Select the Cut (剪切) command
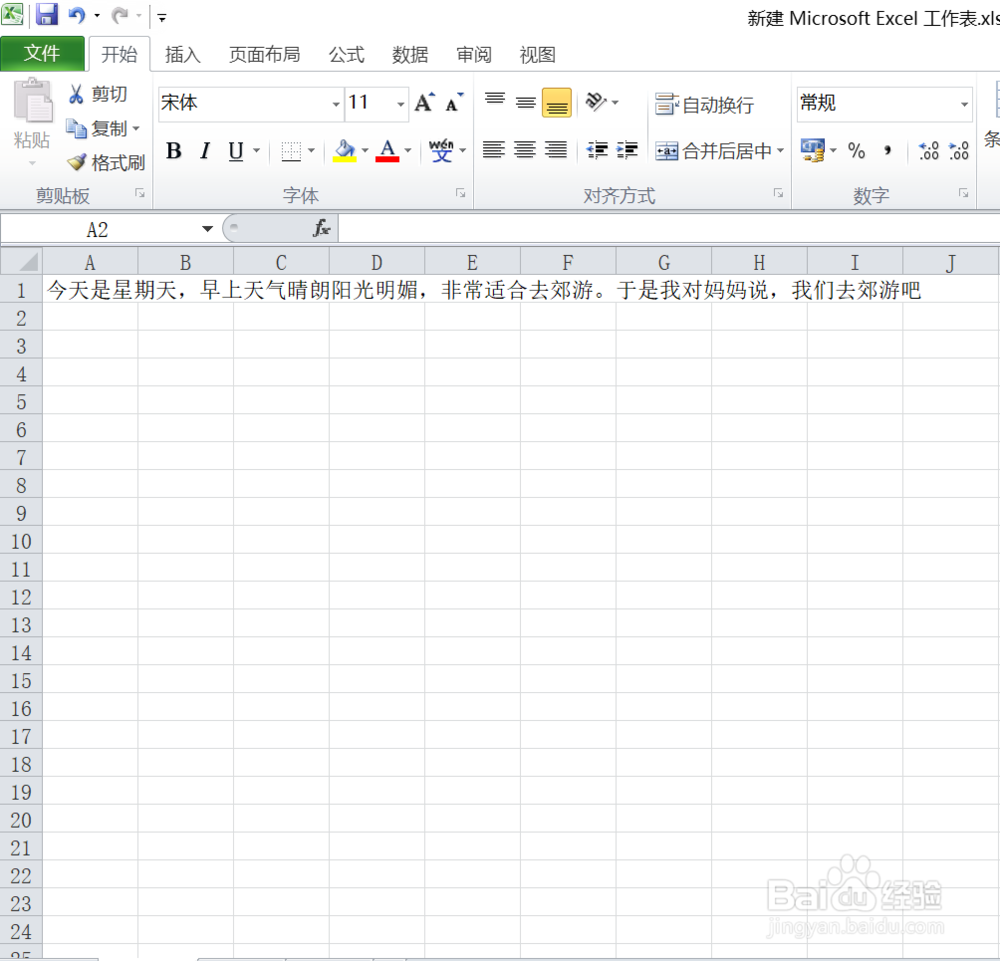The width and height of the screenshot is (1000, 961). (x=100, y=94)
